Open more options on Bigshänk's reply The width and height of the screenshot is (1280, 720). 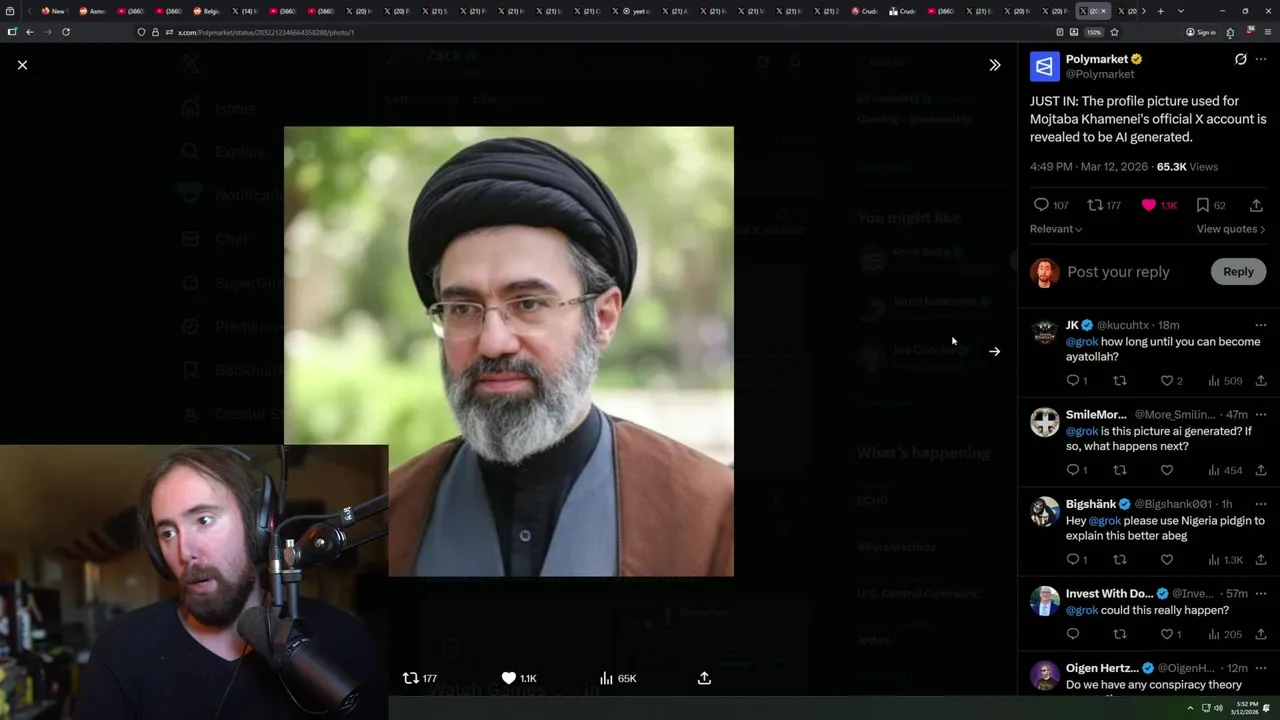pyautogui.click(x=1260, y=504)
